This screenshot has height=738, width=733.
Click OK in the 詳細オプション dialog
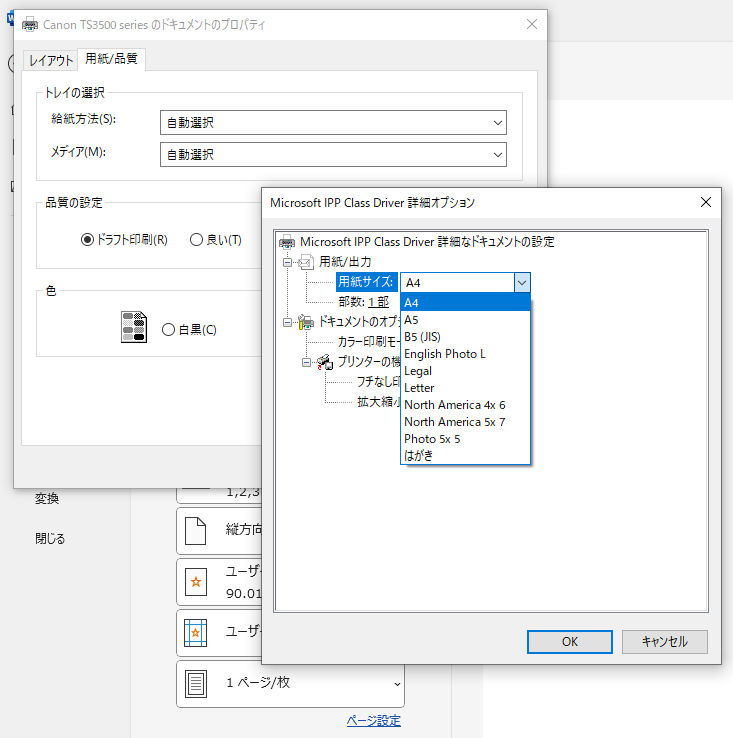[x=570, y=642]
